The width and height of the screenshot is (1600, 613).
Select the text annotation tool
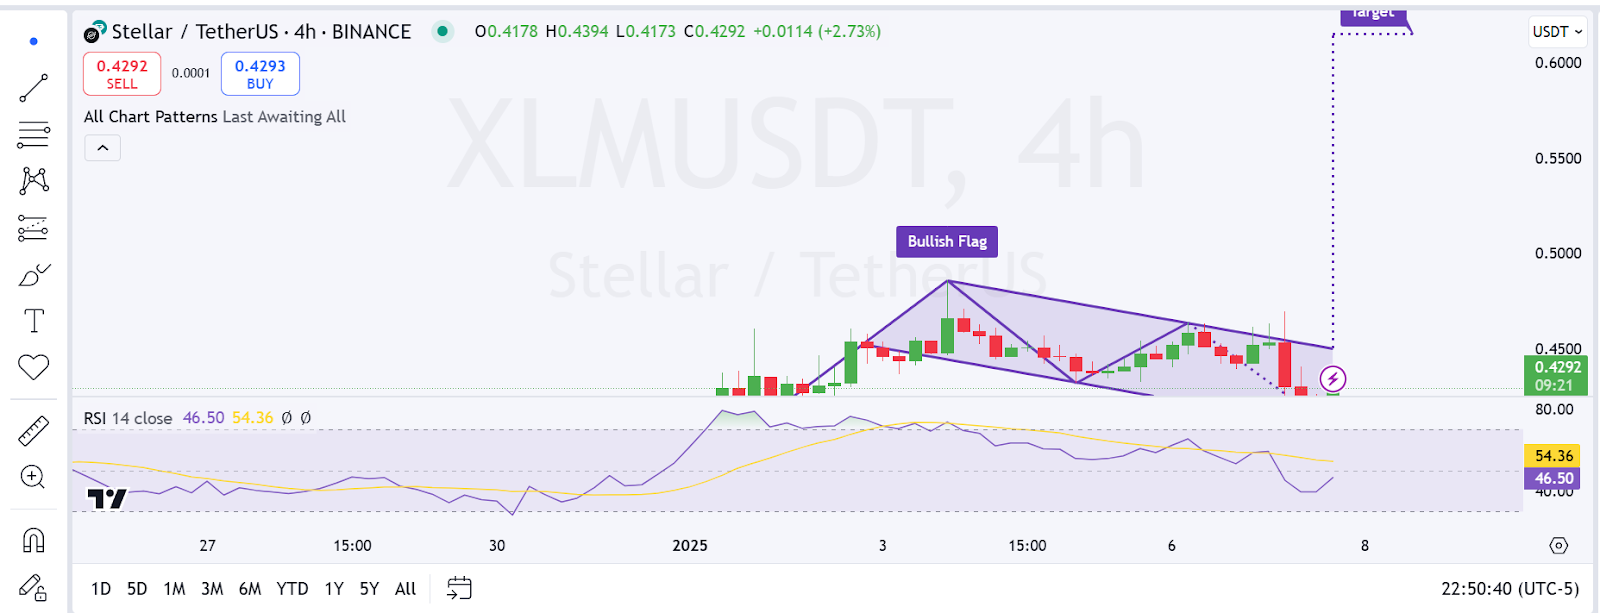point(33,321)
